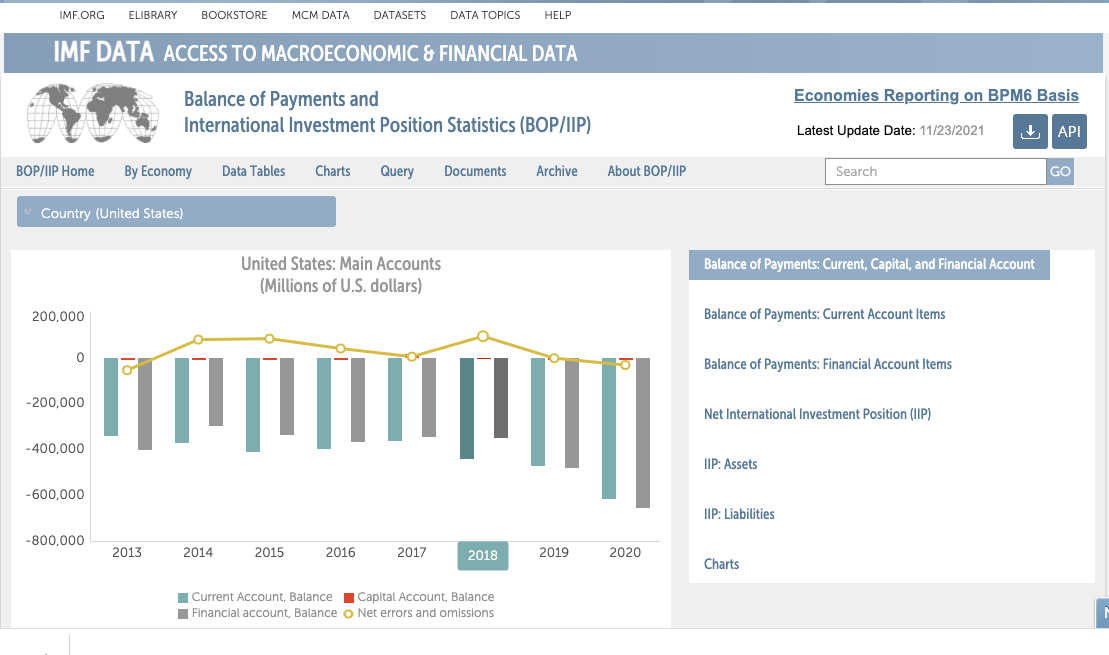Open Charts link in right side panel
1109x655 pixels.
pyautogui.click(x=721, y=564)
